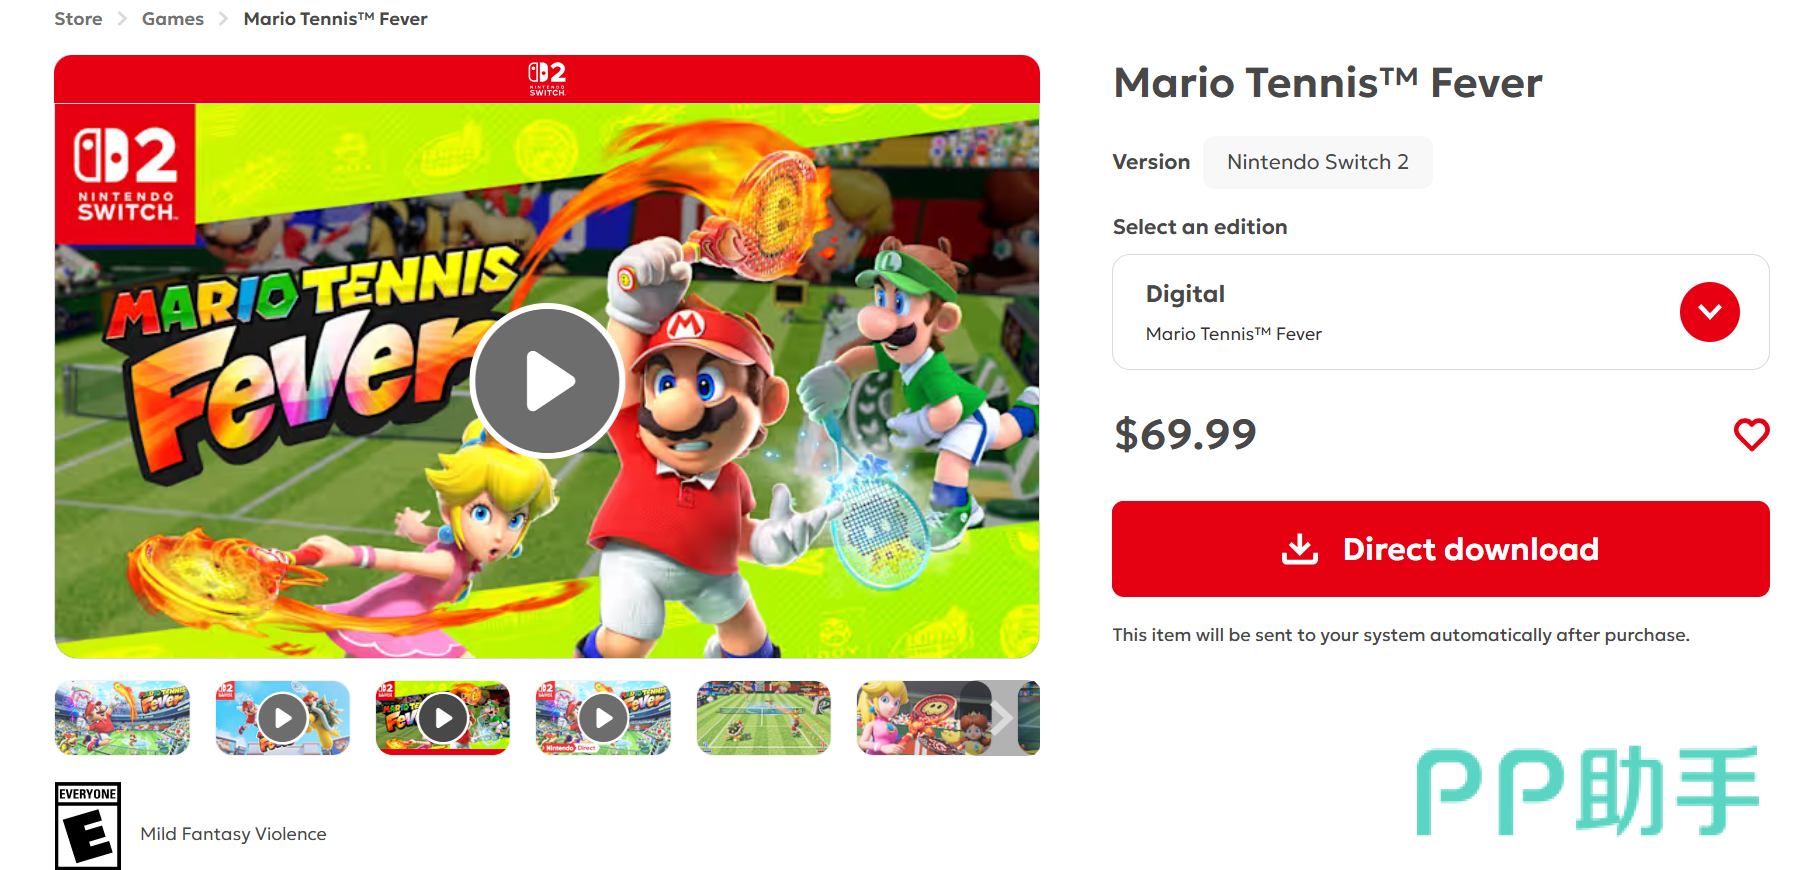Play the fourth thumbnail Nintendo Direct video

(x=603, y=718)
